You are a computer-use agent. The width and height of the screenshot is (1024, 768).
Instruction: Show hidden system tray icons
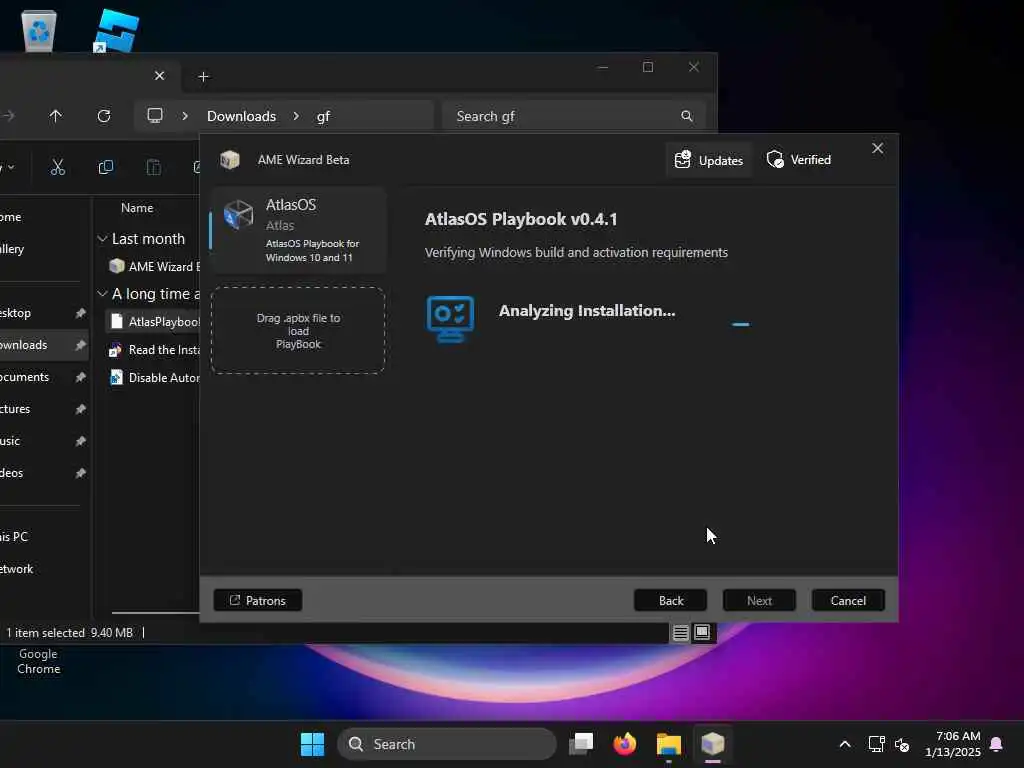pos(844,744)
